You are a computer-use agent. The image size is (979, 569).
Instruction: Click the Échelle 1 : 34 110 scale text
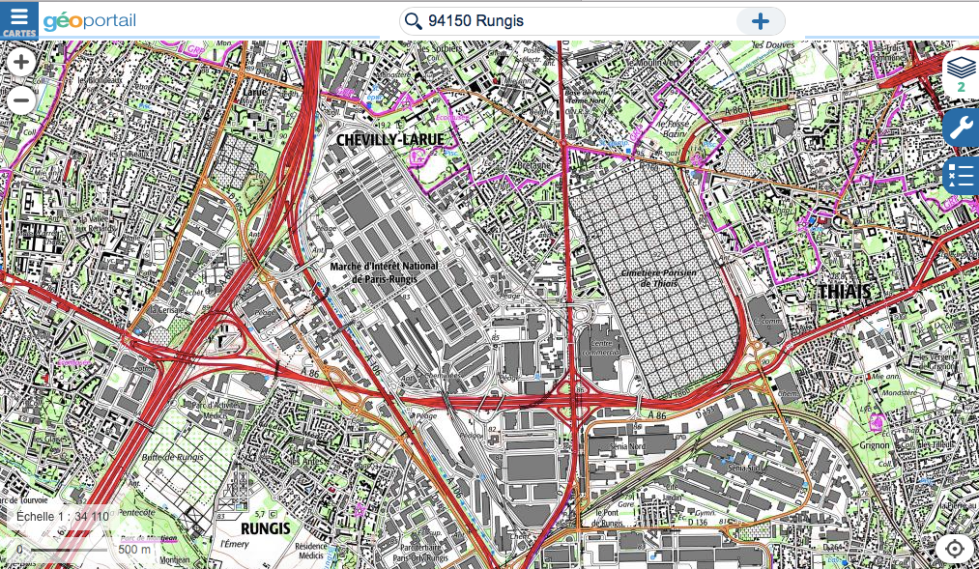[x=63, y=517]
